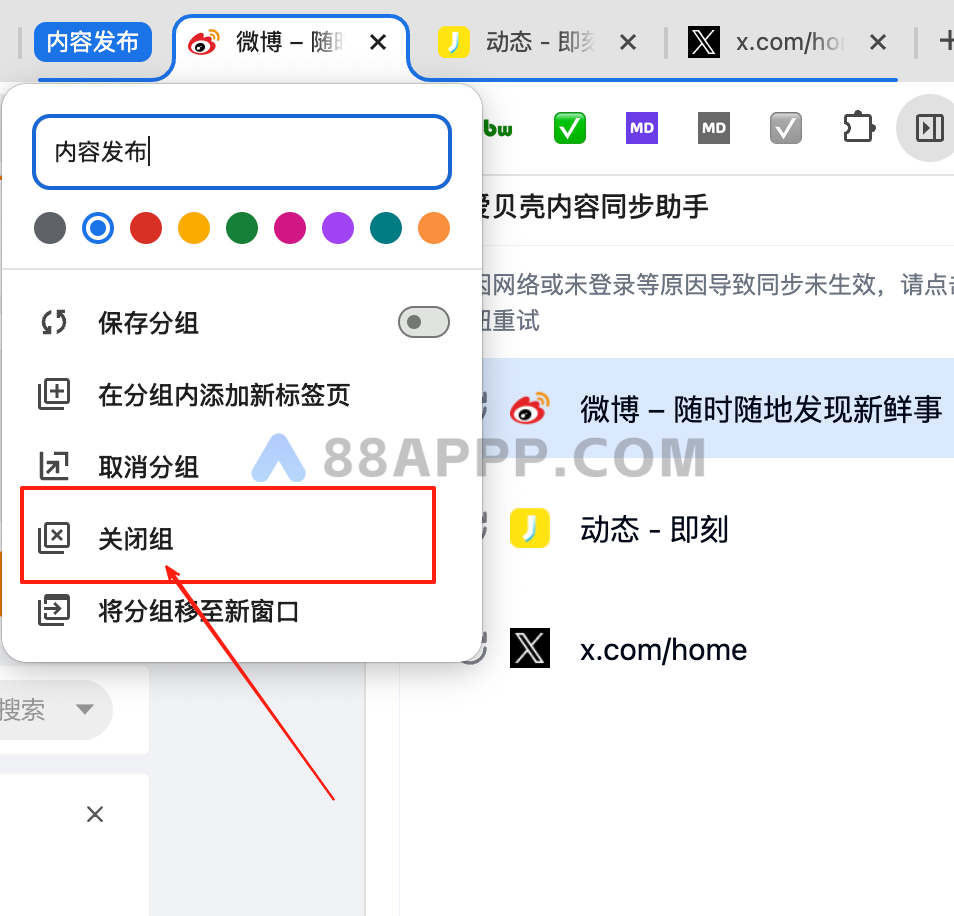Open a new tab with plus button
The height and width of the screenshot is (916, 954).
click(945, 41)
